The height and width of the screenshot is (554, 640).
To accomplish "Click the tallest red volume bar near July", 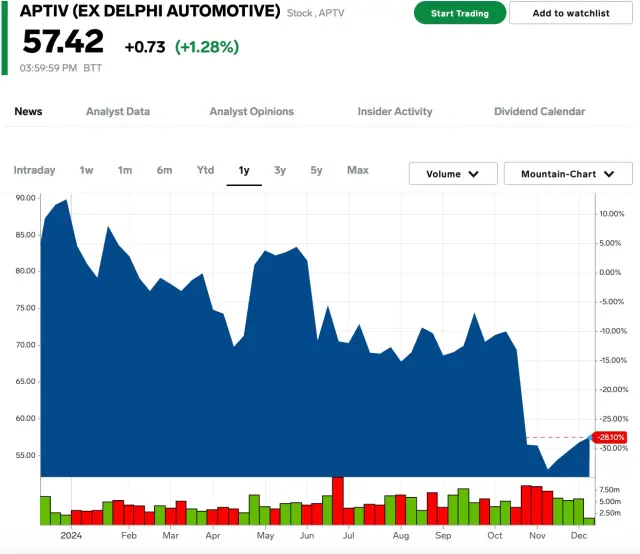I will [338, 500].
